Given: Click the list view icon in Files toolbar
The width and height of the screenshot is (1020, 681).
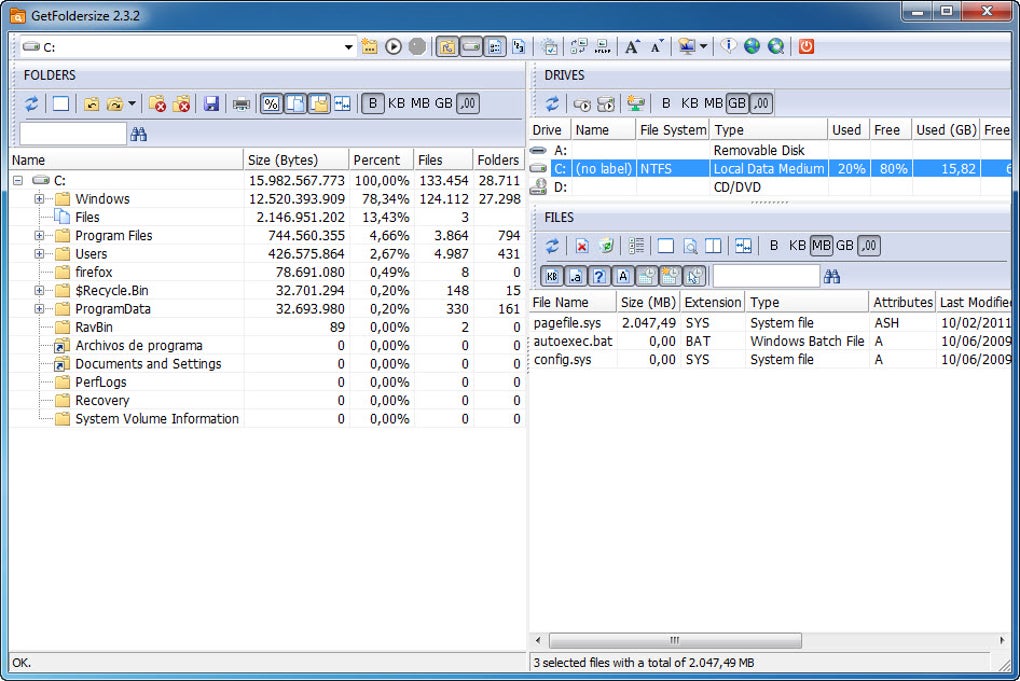Looking at the screenshot, I should click(636, 246).
